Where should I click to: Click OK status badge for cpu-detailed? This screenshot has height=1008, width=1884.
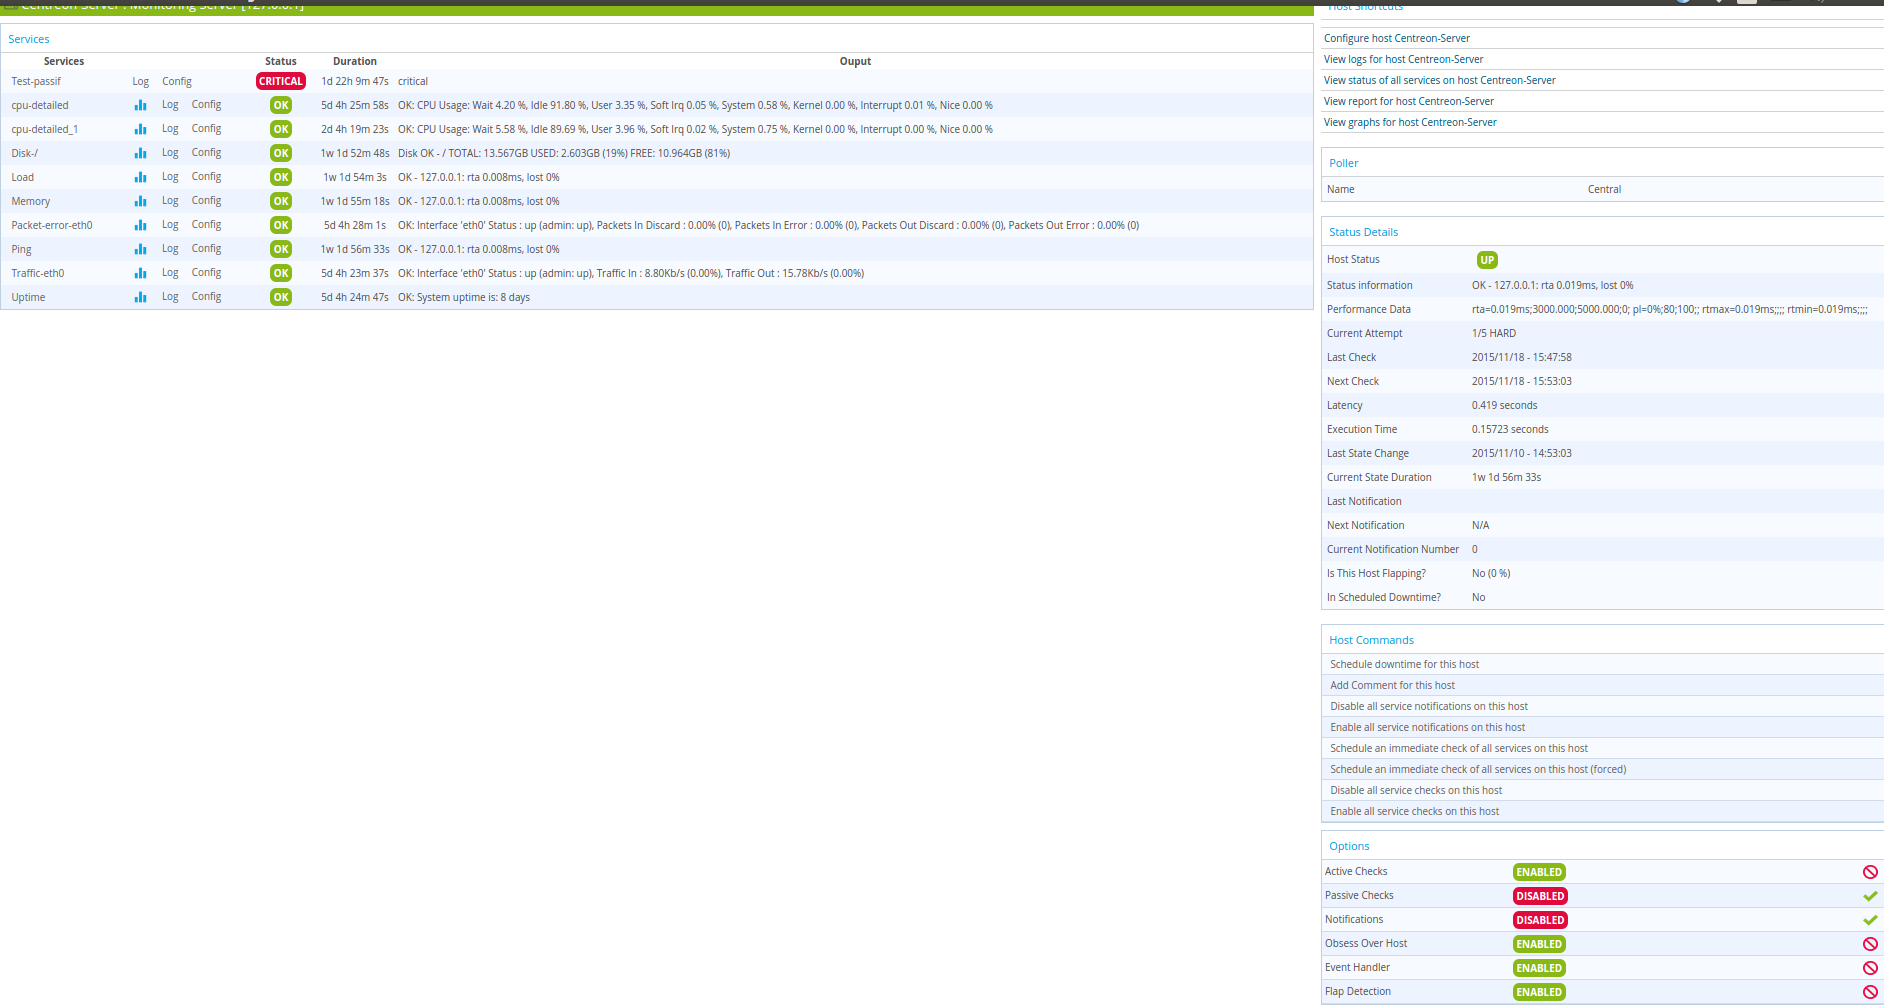[281, 105]
